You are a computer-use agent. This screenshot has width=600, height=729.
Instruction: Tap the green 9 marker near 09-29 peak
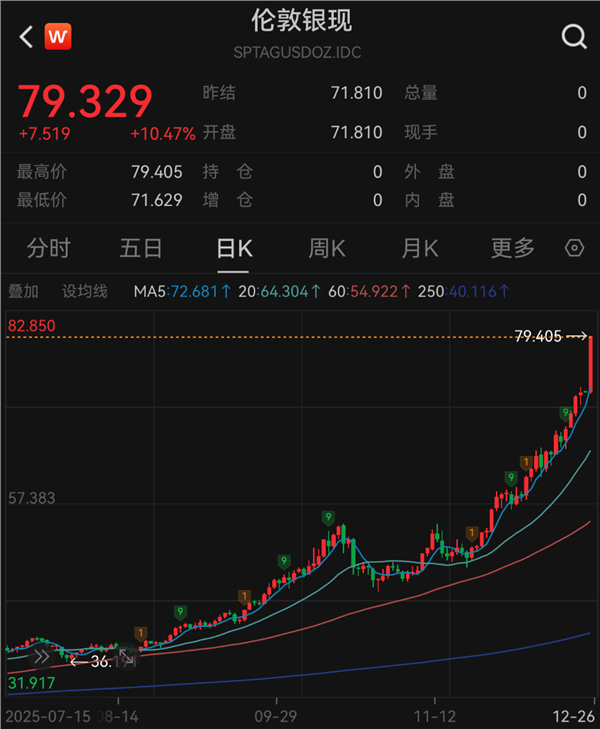(x=327, y=517)
